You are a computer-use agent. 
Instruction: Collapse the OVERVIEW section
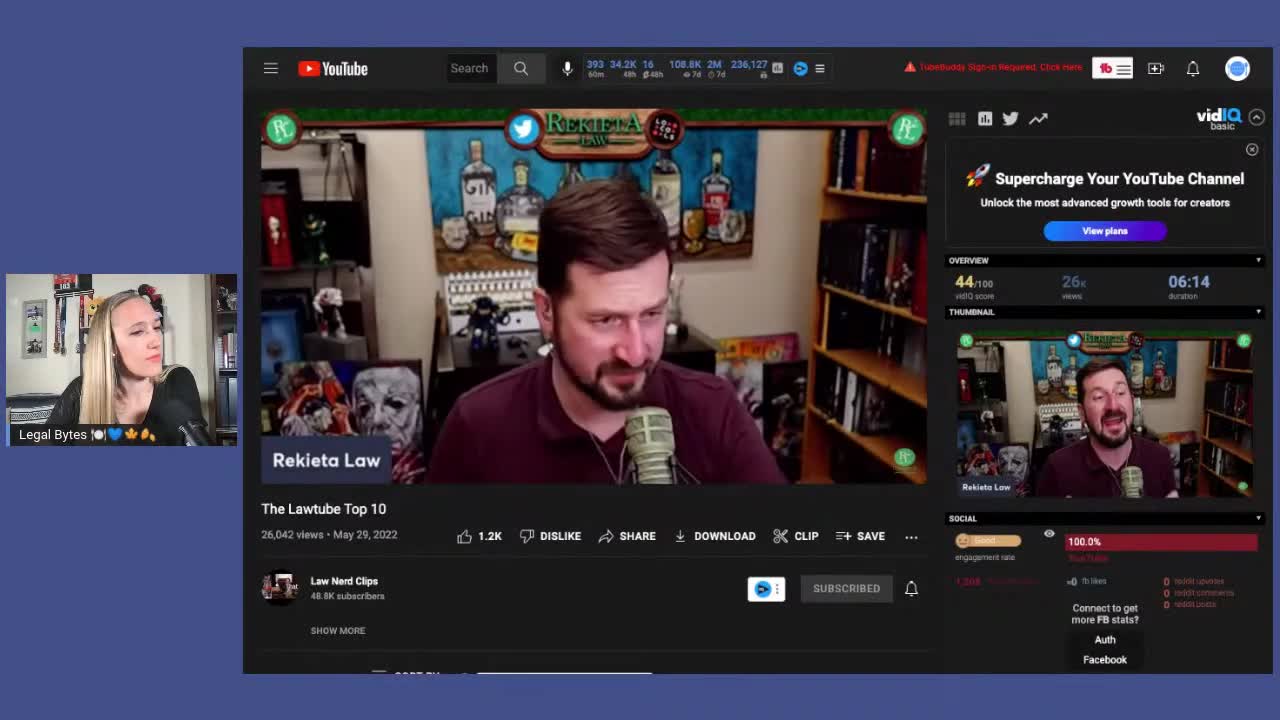click(1258, 260)
